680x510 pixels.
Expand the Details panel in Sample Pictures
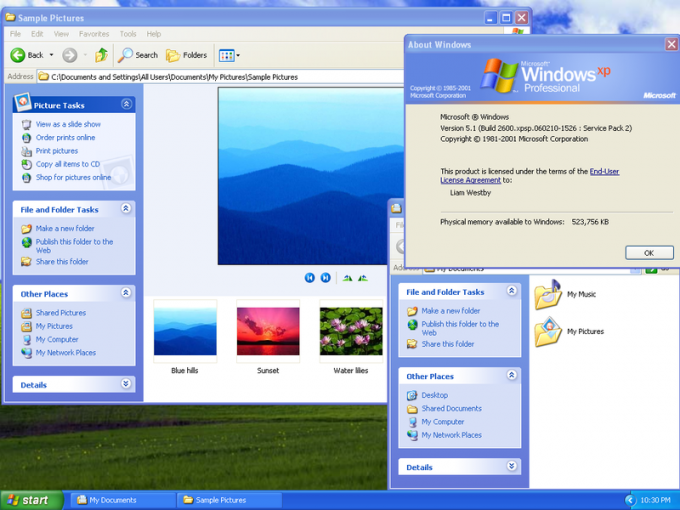click(x=126, y=384)
